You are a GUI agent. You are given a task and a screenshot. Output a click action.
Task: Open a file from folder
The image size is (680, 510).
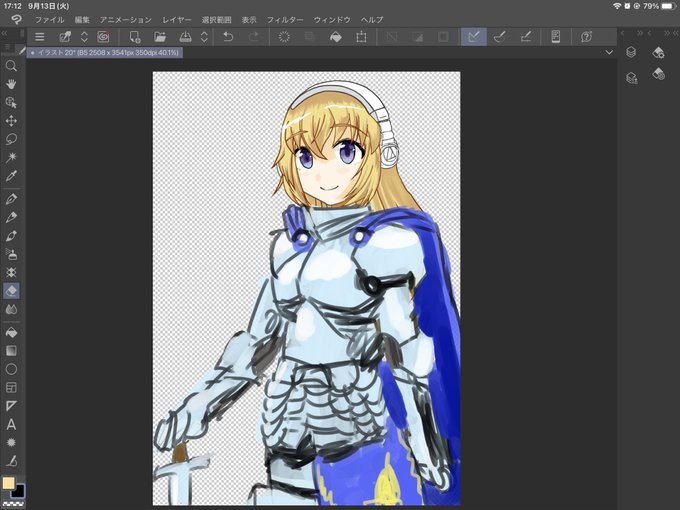click(160, 37)
